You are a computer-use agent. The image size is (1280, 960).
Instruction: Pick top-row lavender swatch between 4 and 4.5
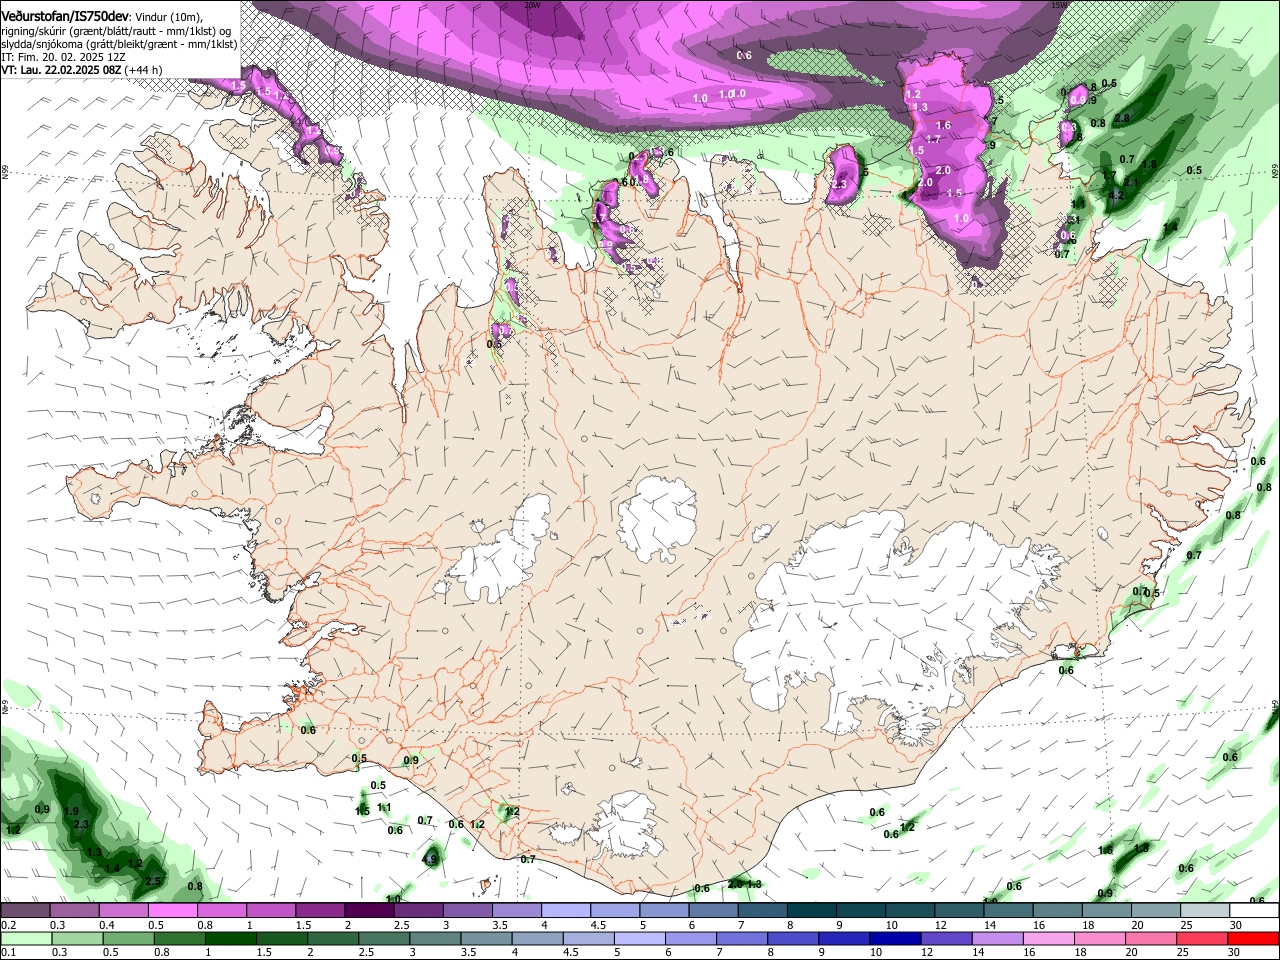click(565, 911)
